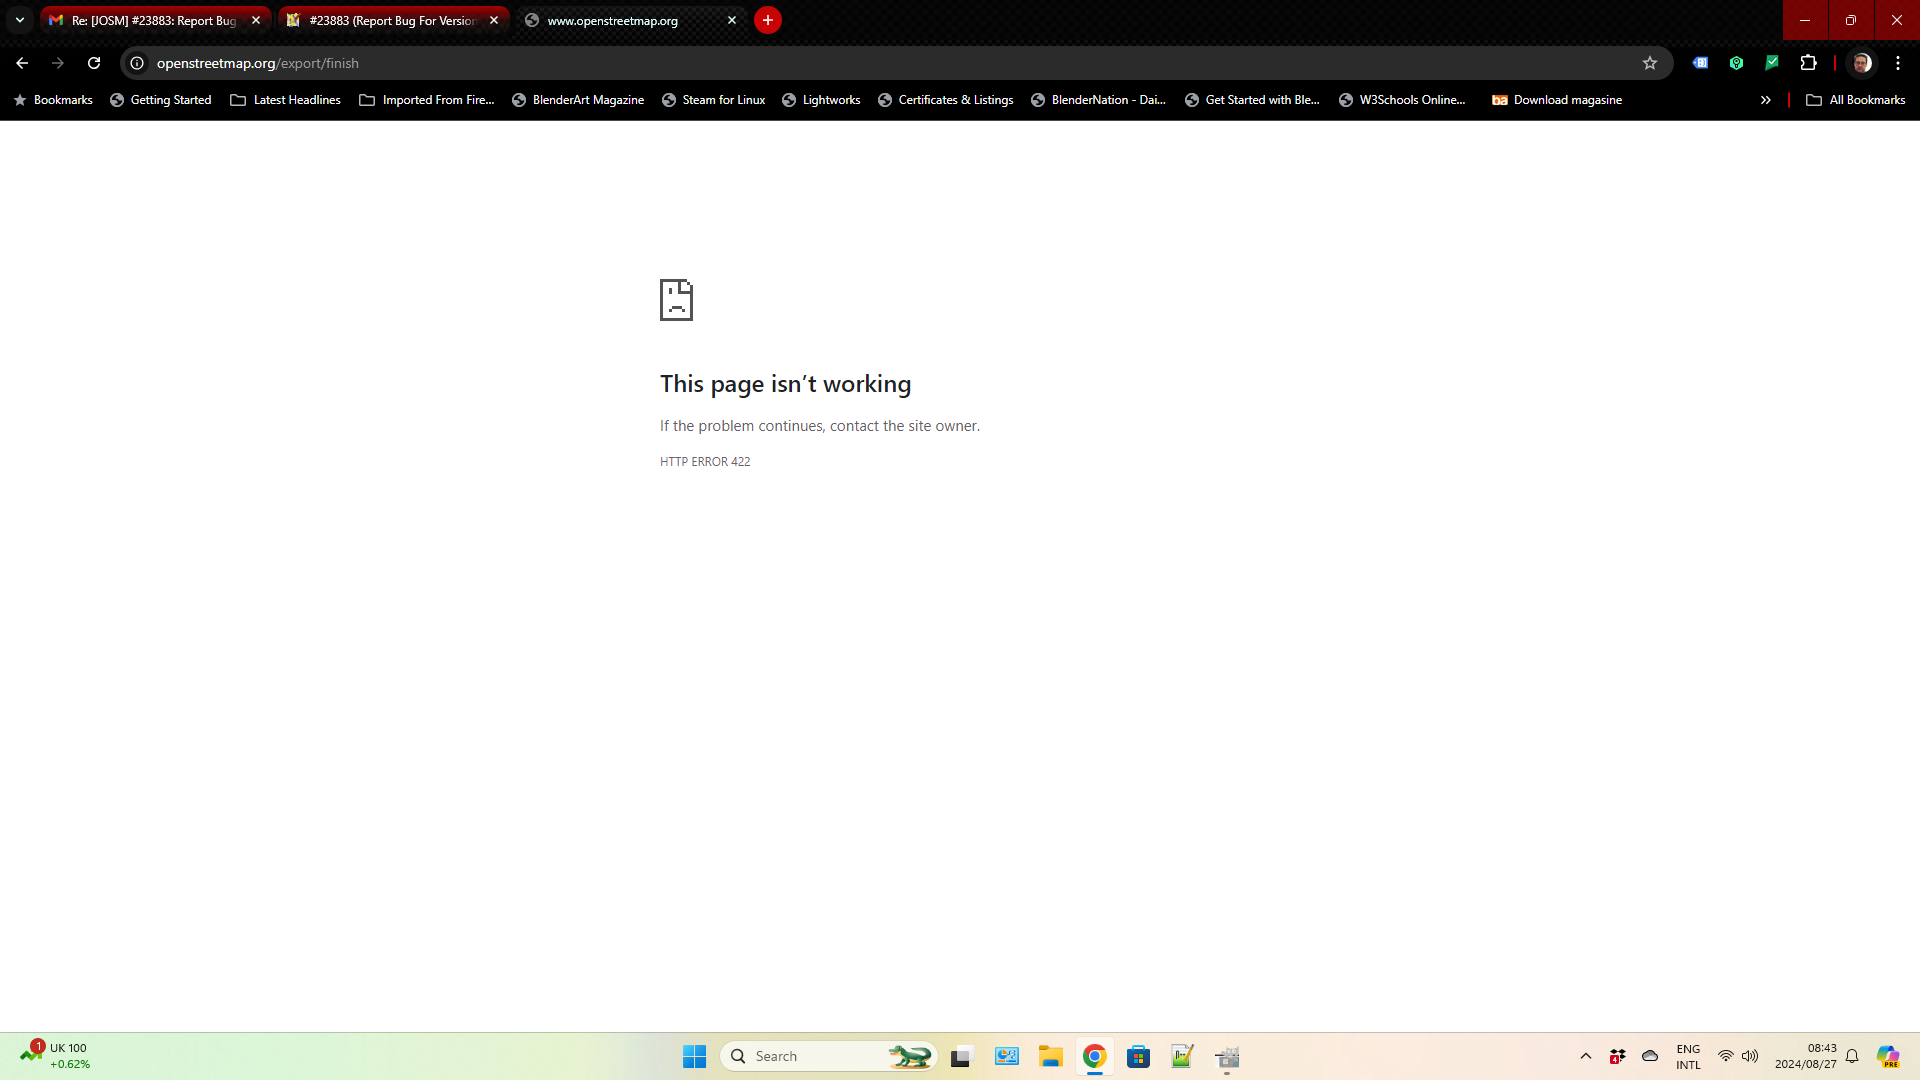Show hidden system tray icons
This screenshot has width=1920, height=1080.
(1586, 1056)
